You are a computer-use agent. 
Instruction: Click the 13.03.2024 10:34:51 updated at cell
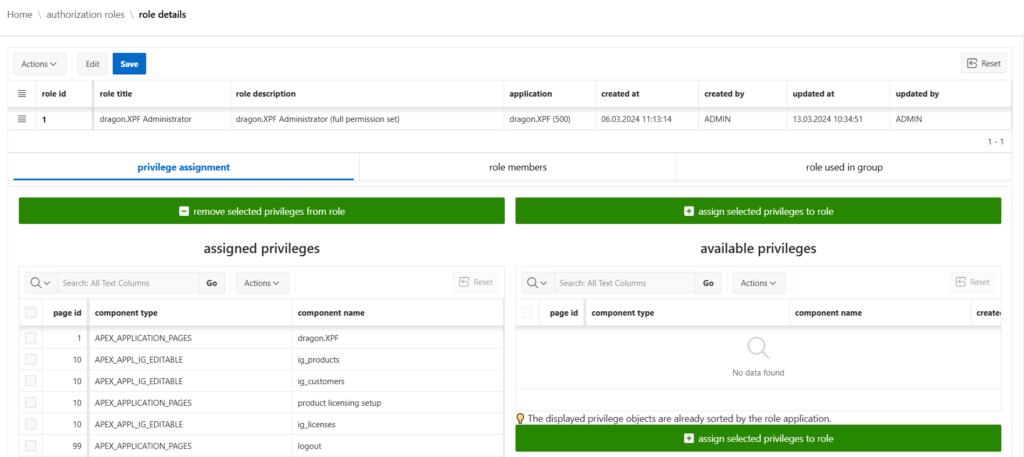point(838,119)
